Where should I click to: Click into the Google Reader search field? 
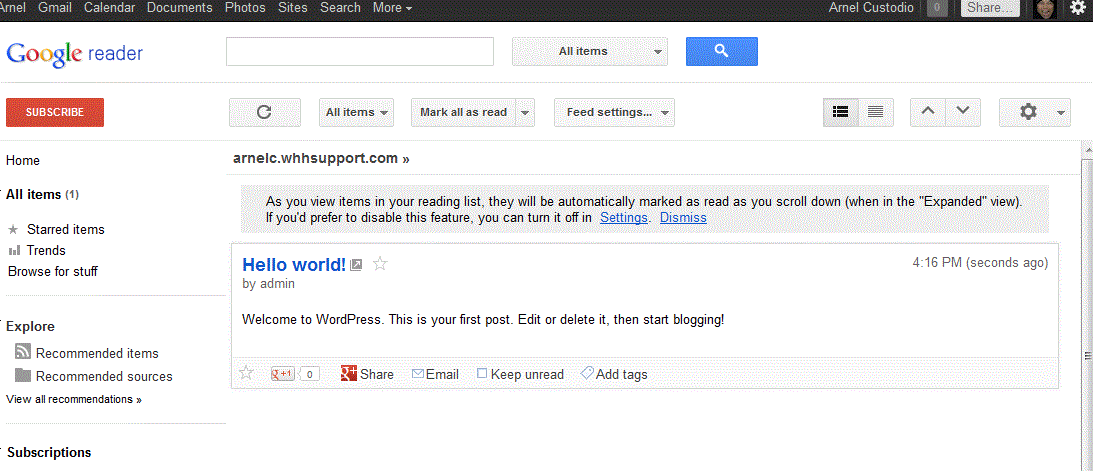pos(360,51)
